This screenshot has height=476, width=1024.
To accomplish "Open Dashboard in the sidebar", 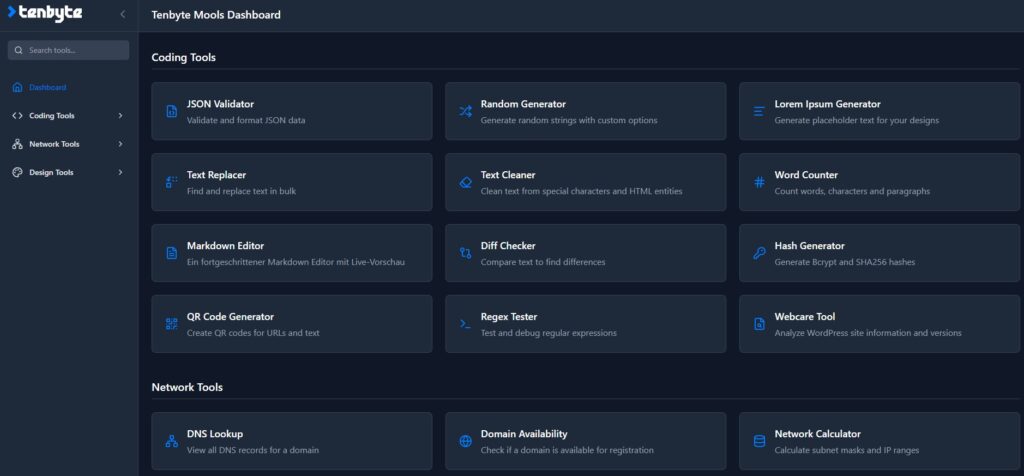I will pos(47,87).
